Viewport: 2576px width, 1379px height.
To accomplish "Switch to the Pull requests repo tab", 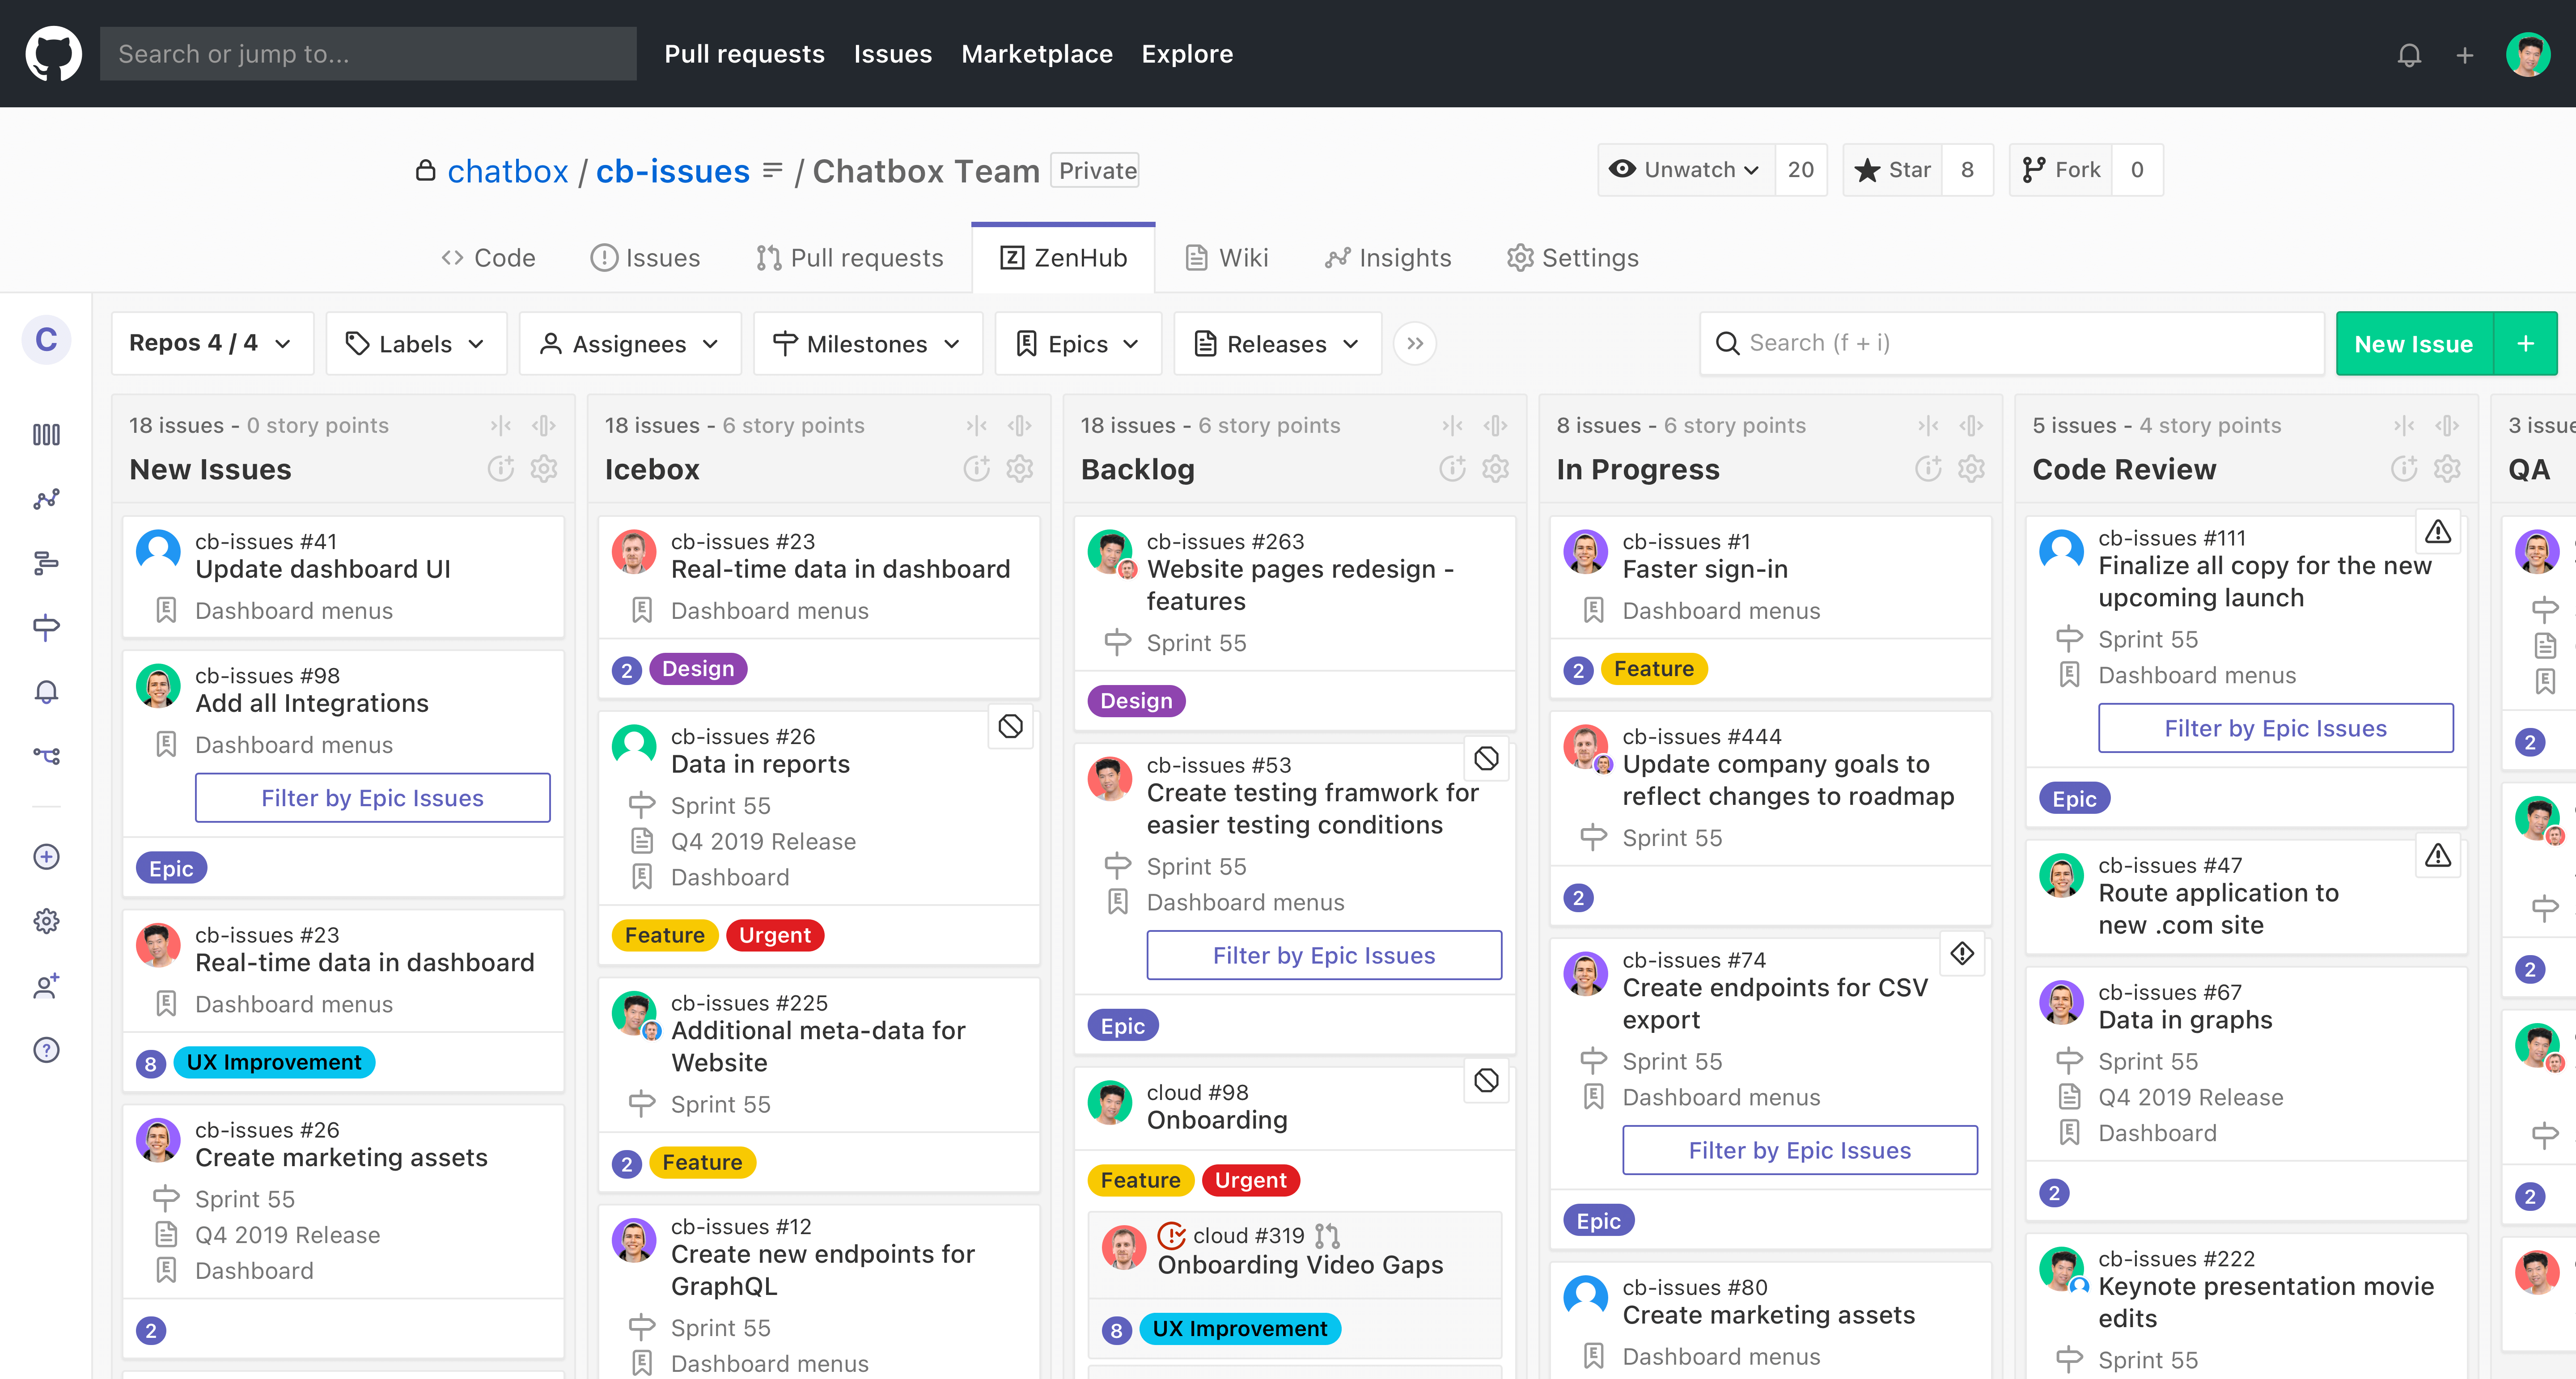I will (850, 258).
